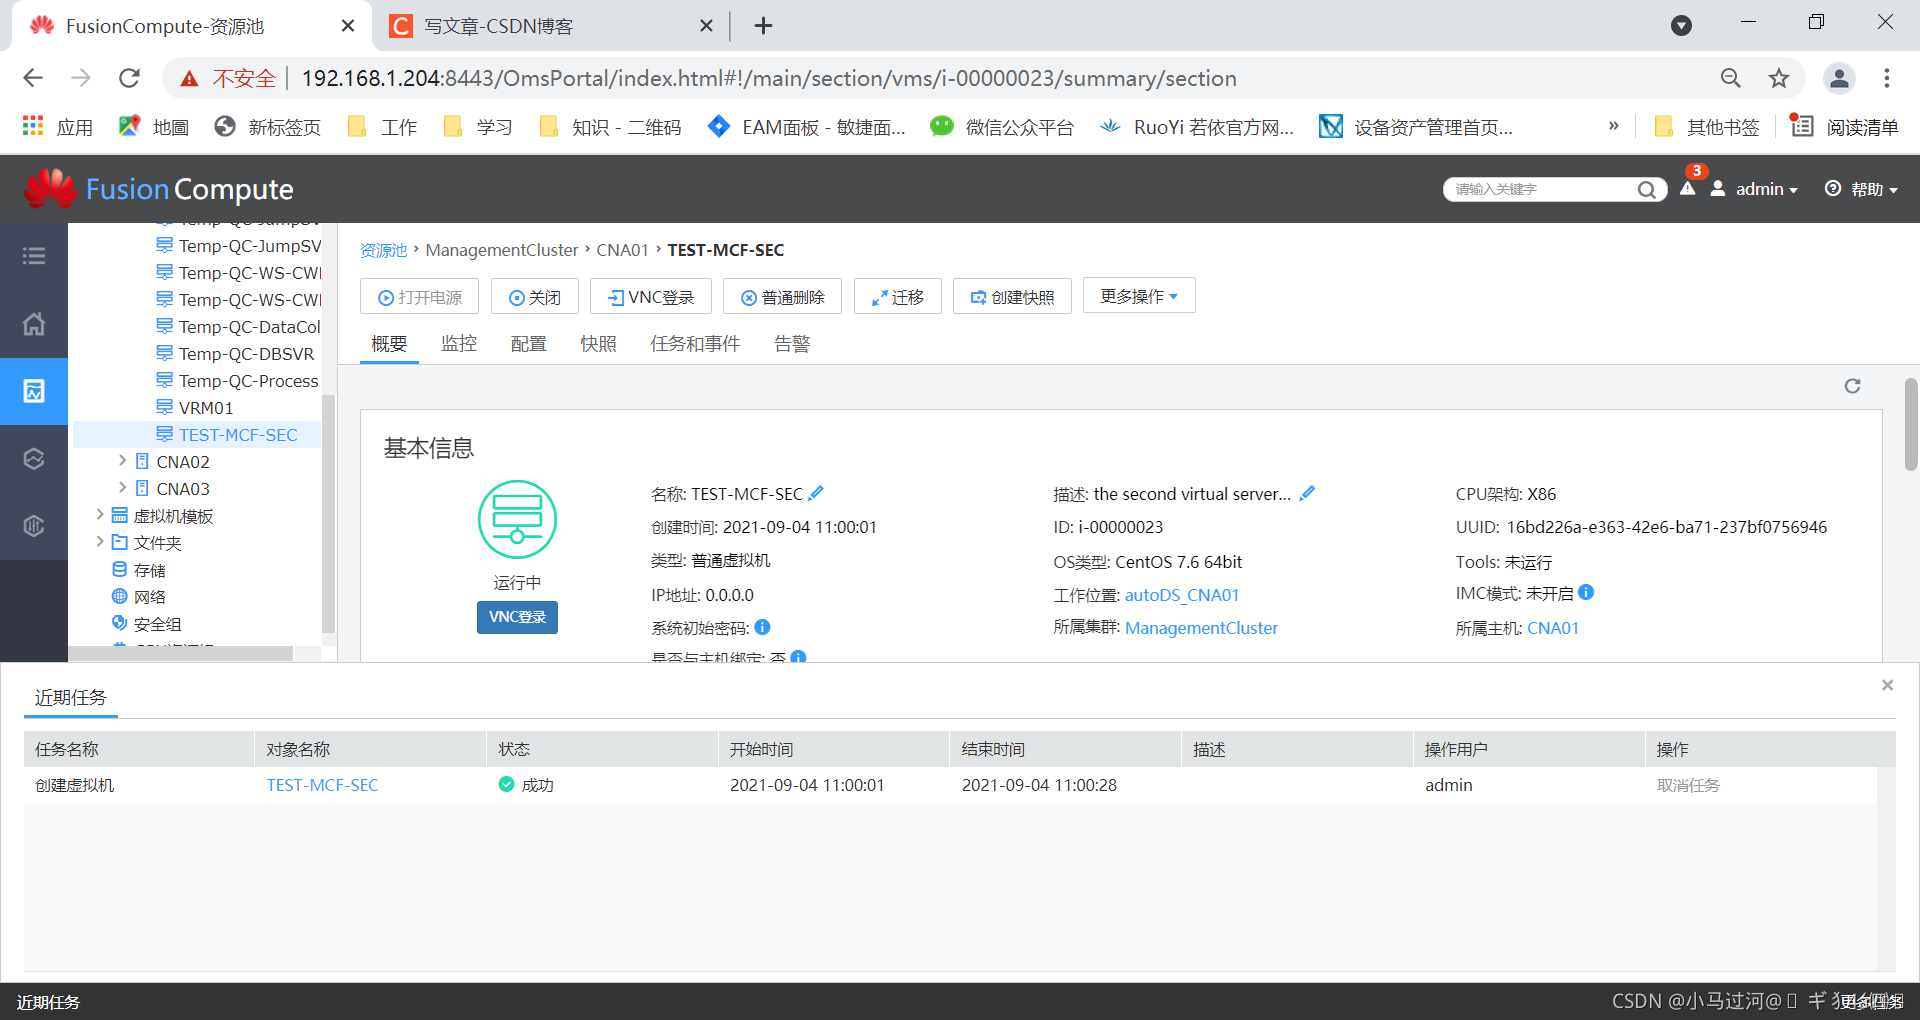Click the refresh icon on summary panel

(x=1852, y=386)
